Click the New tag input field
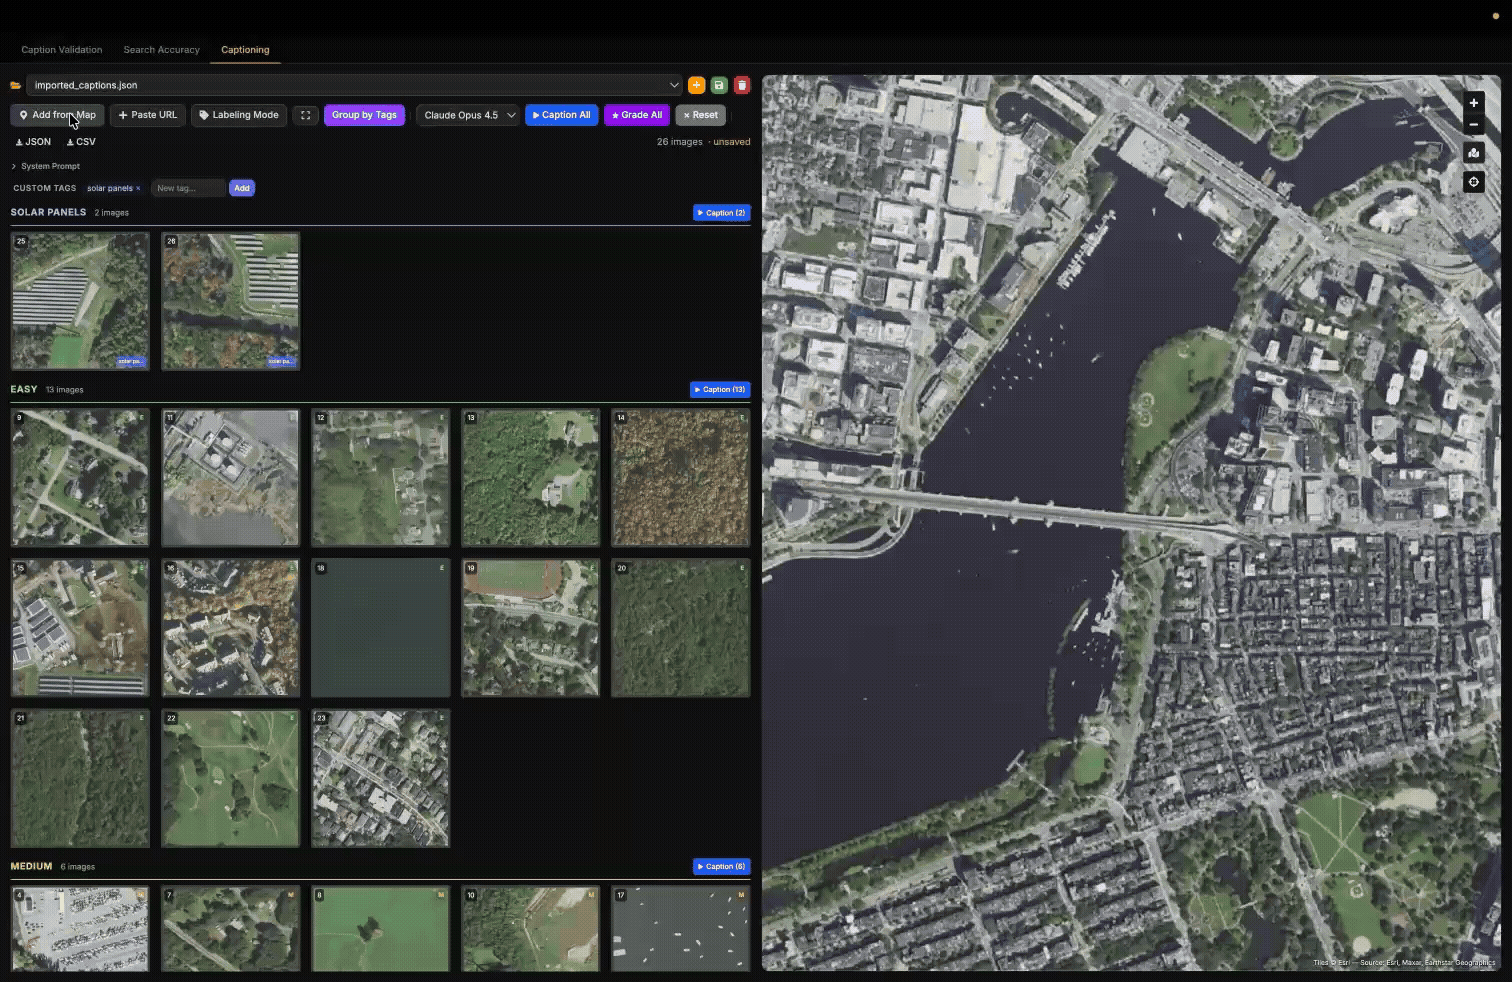Screen dimensions: 1512x982 tap(187, 188)
